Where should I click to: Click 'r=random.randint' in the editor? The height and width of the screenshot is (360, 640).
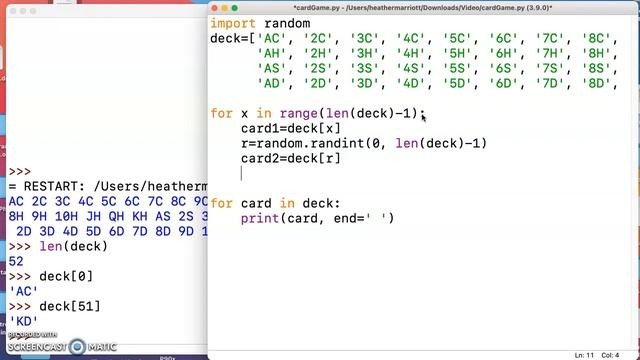[x=302, y=144]
